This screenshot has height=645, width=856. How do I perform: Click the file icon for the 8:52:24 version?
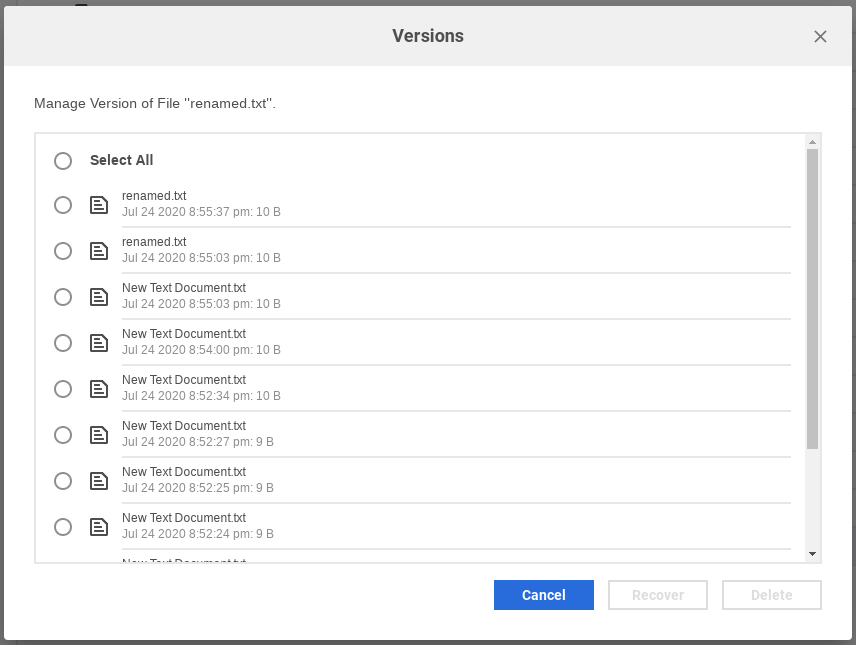pos(99,526)
